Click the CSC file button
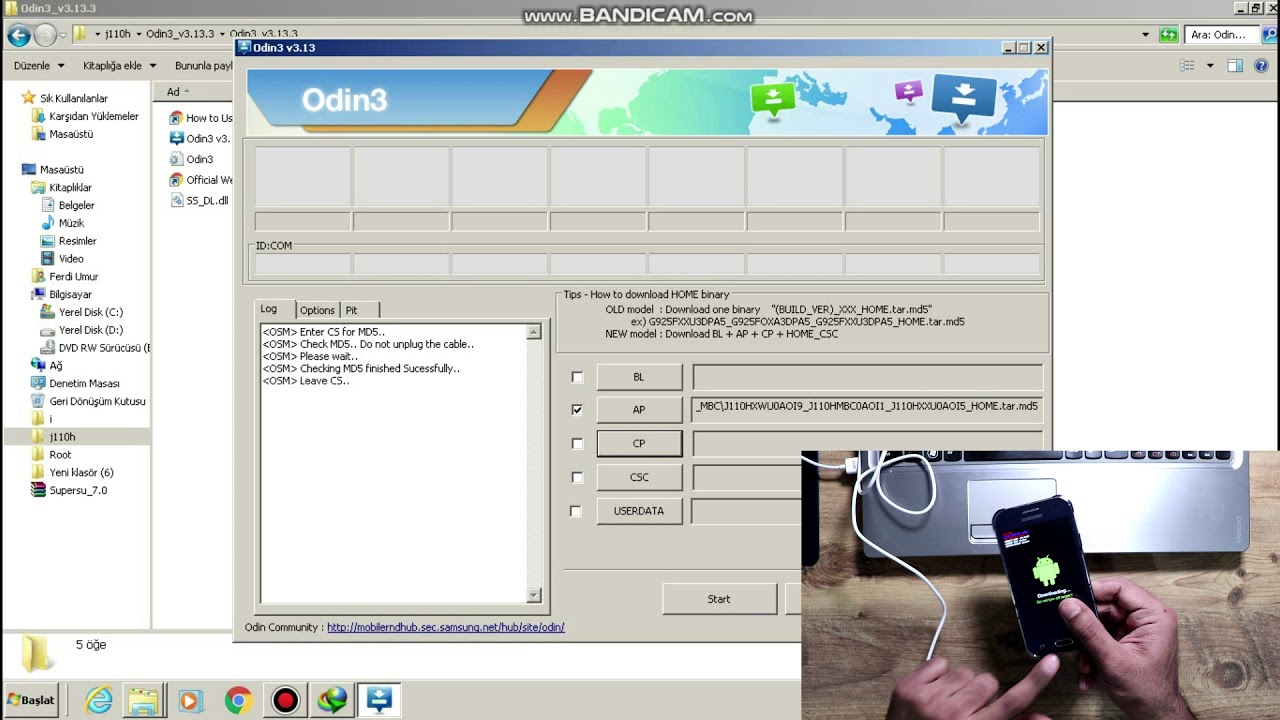Screen dimensions: 1280x720 (x=639, y=477)
